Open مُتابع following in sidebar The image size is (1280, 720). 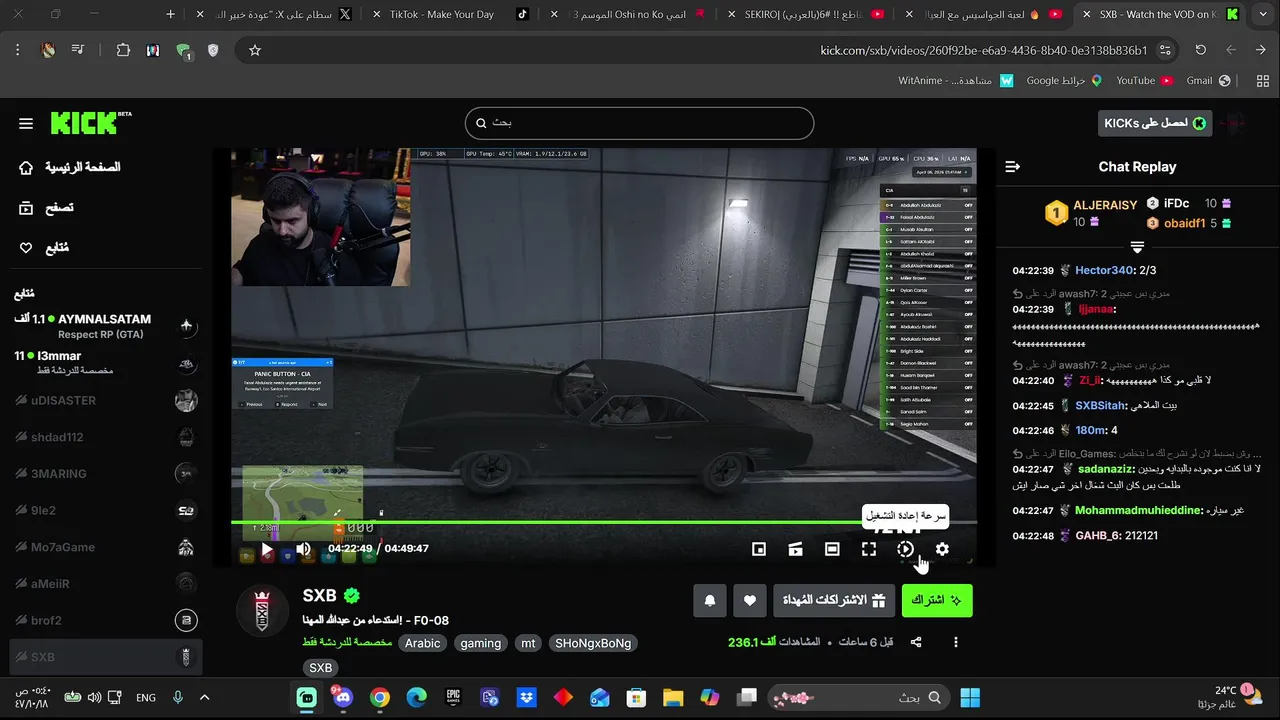tap(44, 247)
